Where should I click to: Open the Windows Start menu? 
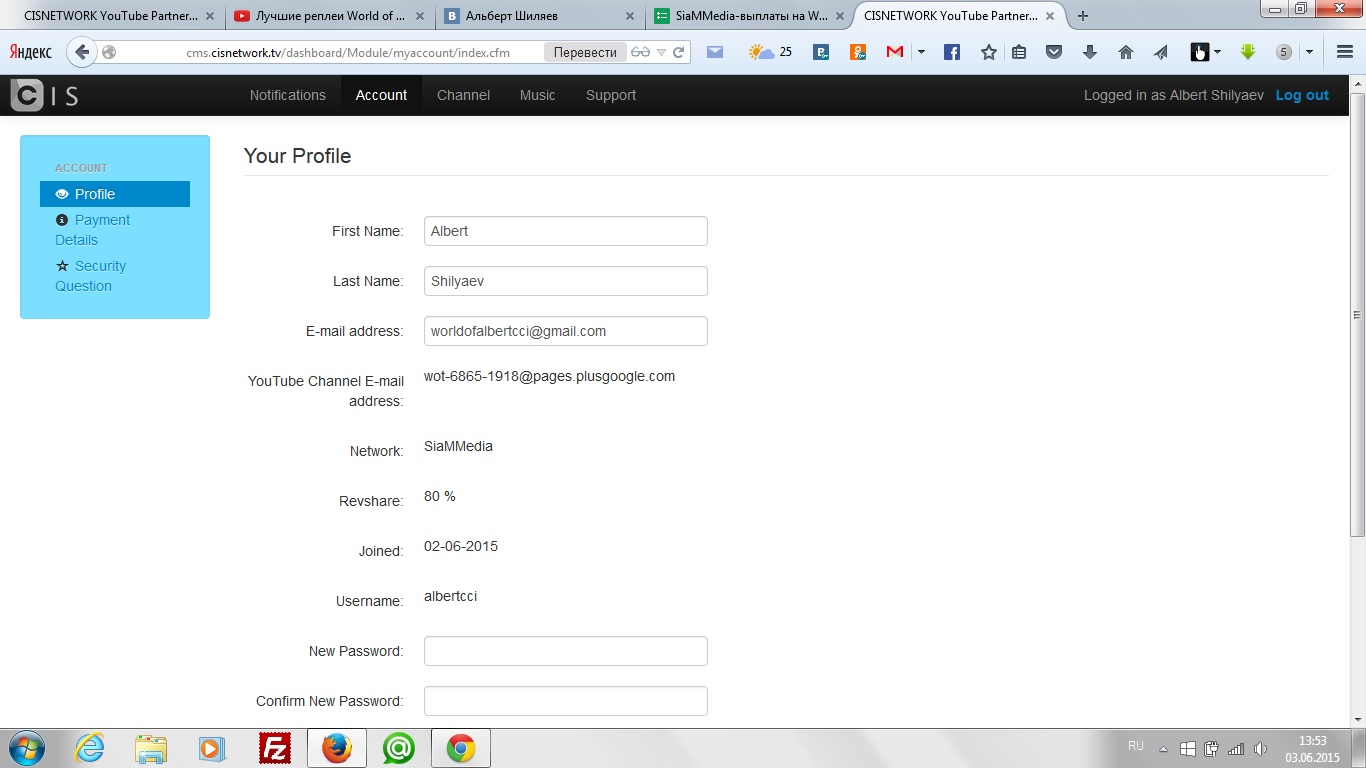[27, 748]
